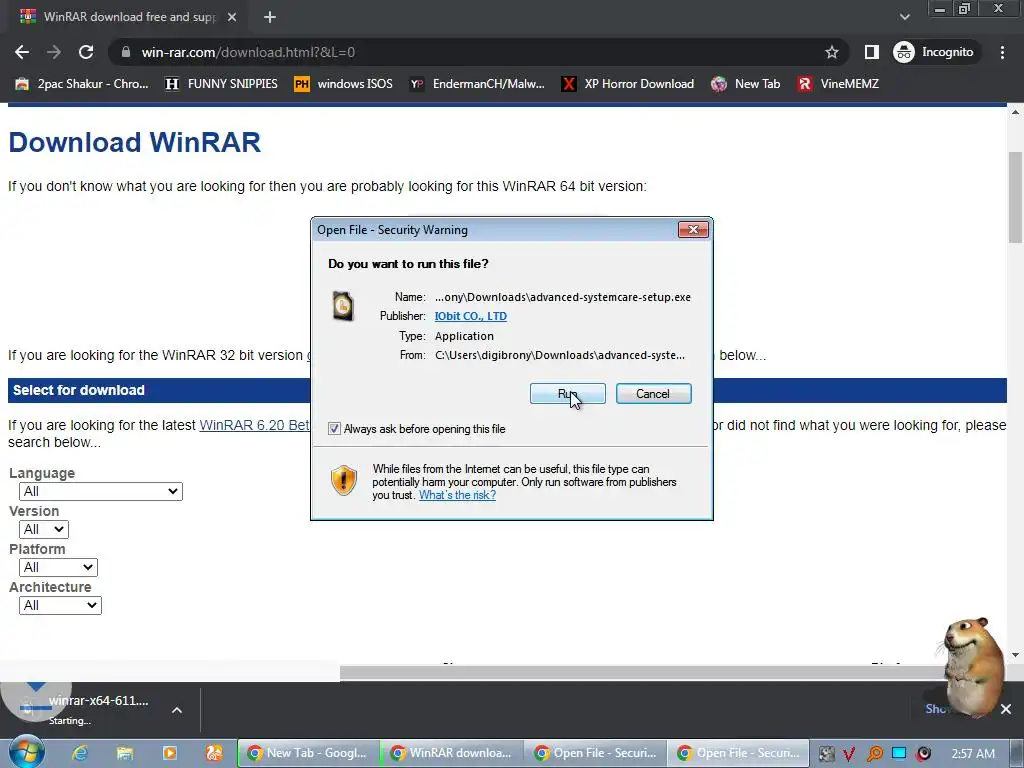The height and width of the screenshot is (768, 1024).
Task: Go back with the browser back arrow
Action: point(22,52)
